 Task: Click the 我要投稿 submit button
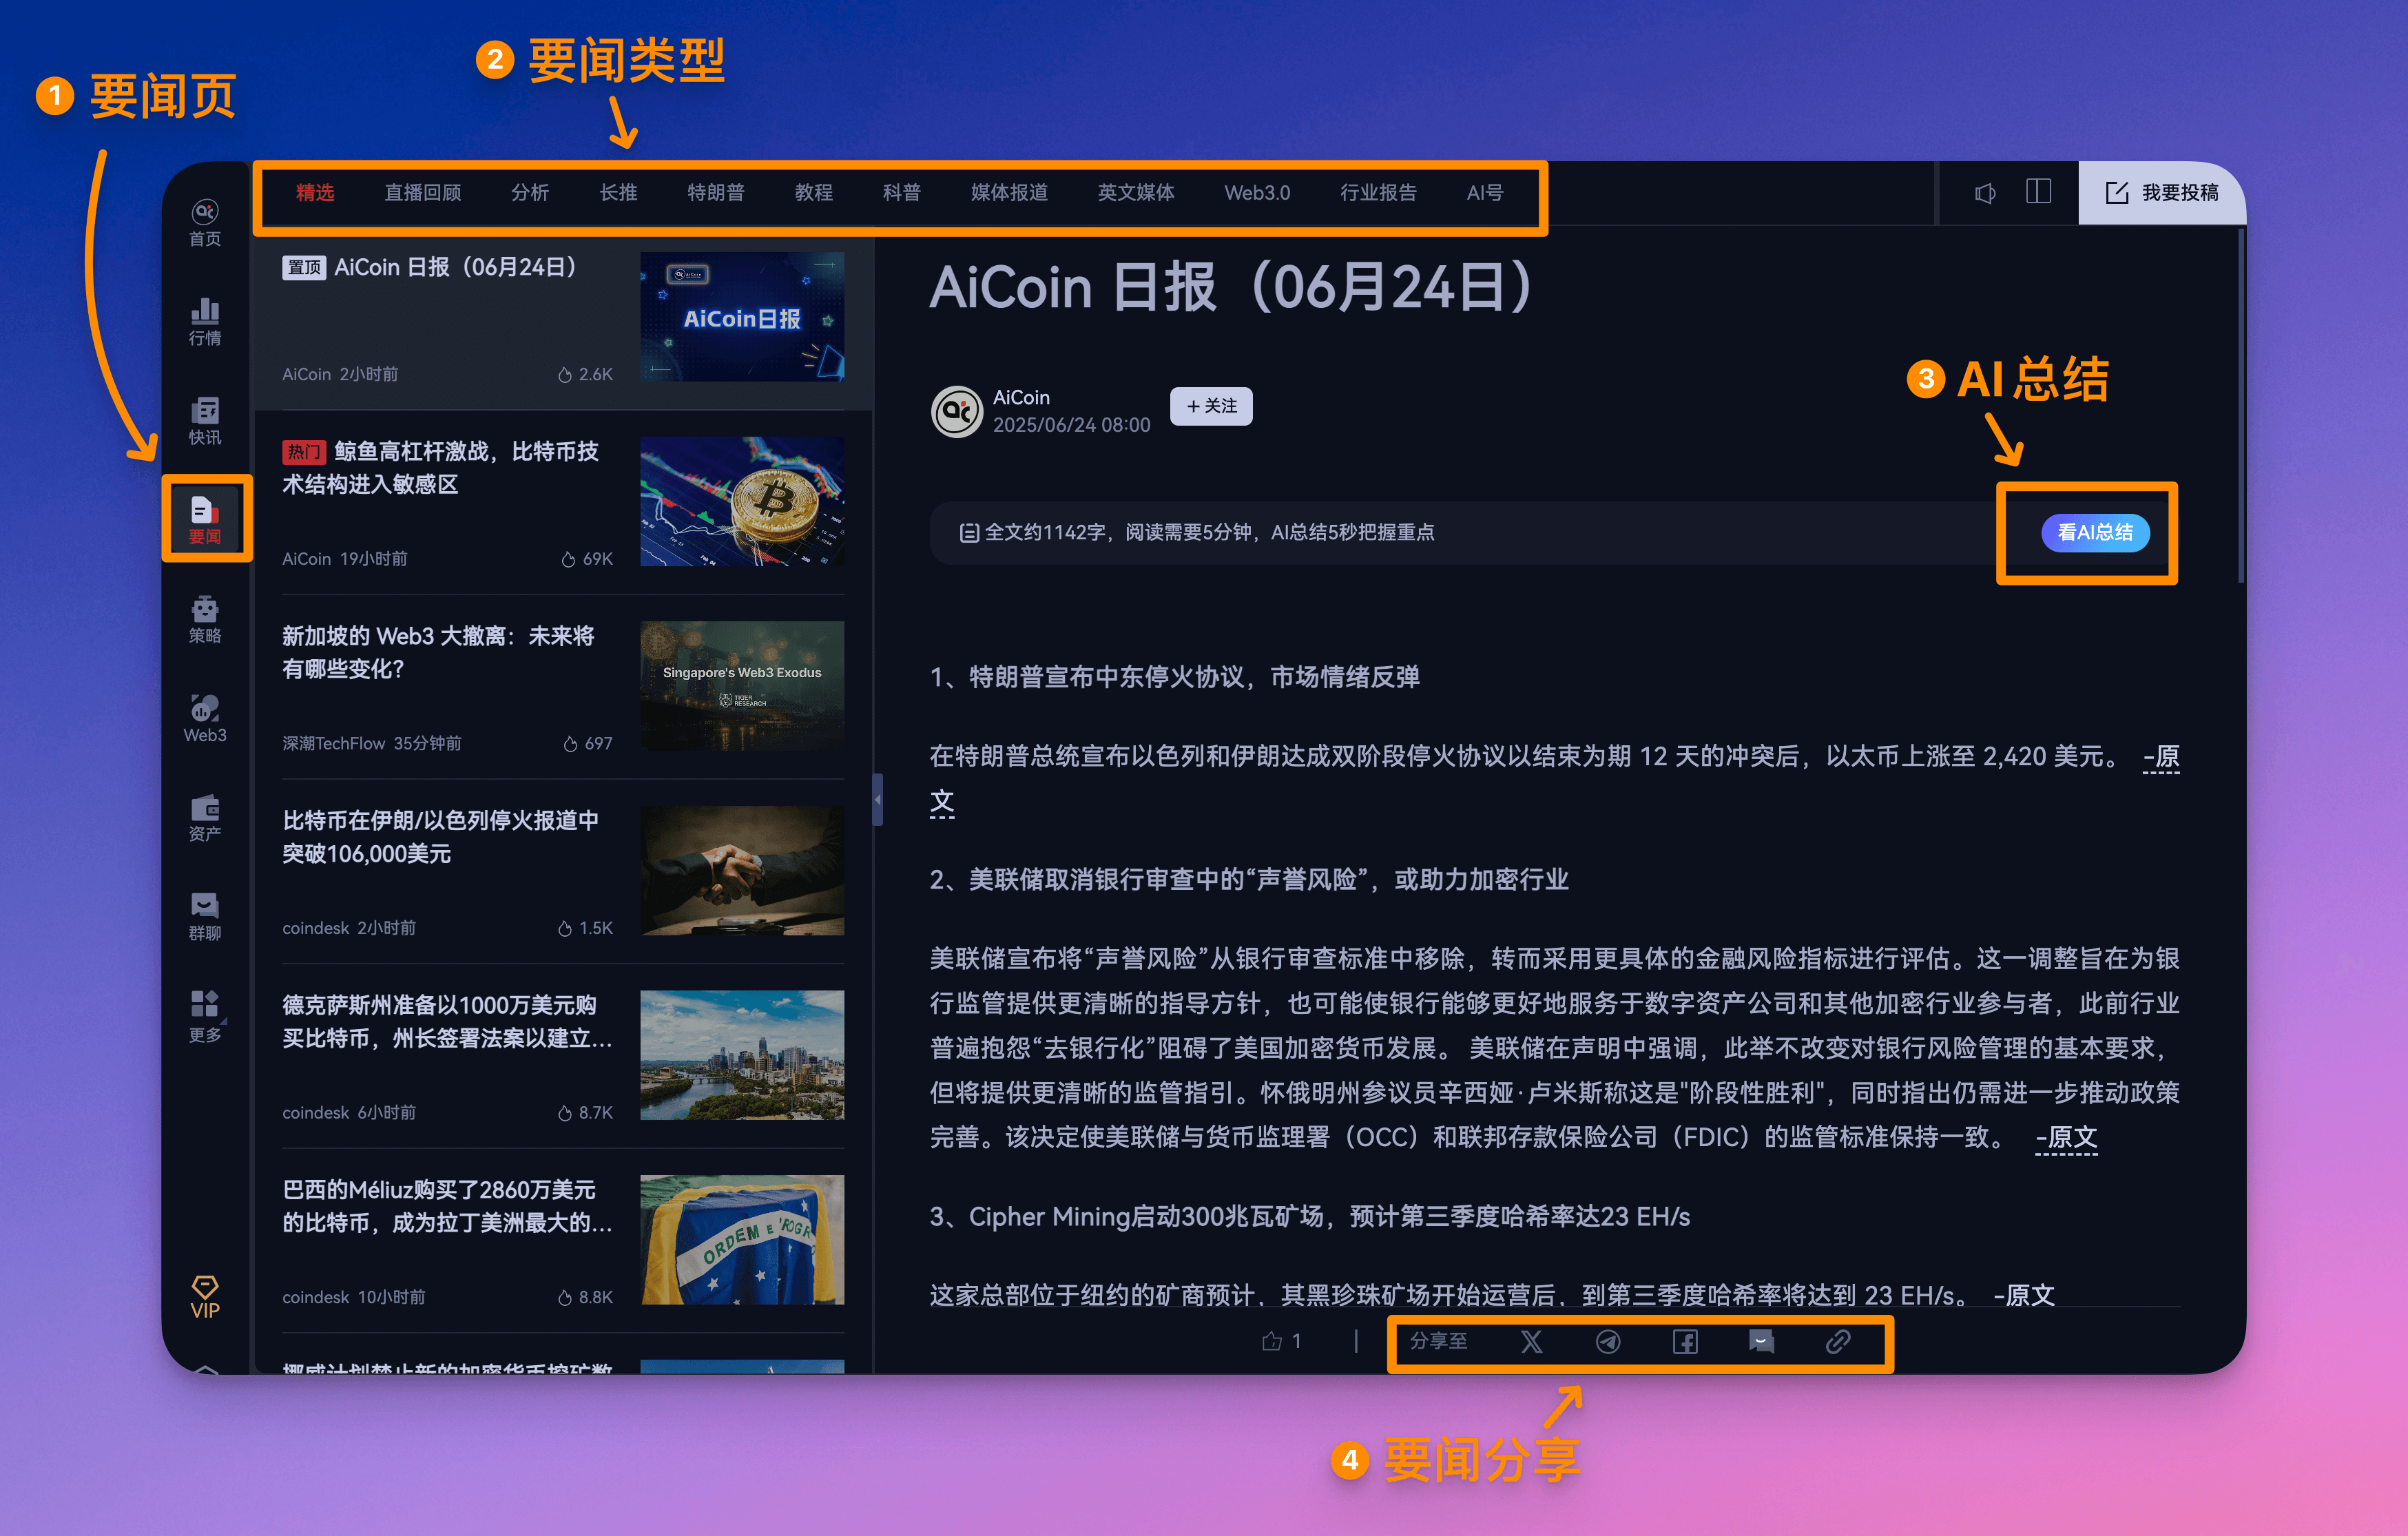pyautogui.click(x=2162, y=193)
